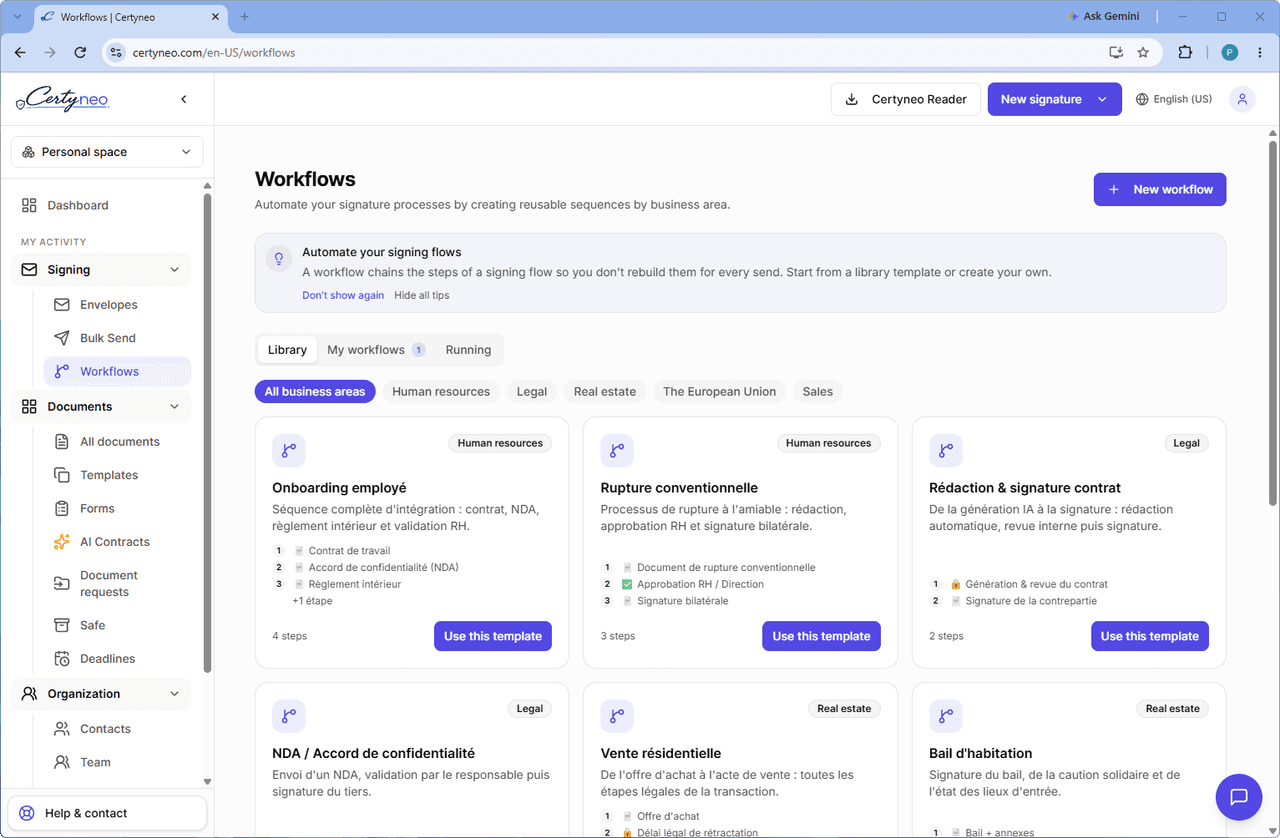Select the All business areas filter

point(315,392)
